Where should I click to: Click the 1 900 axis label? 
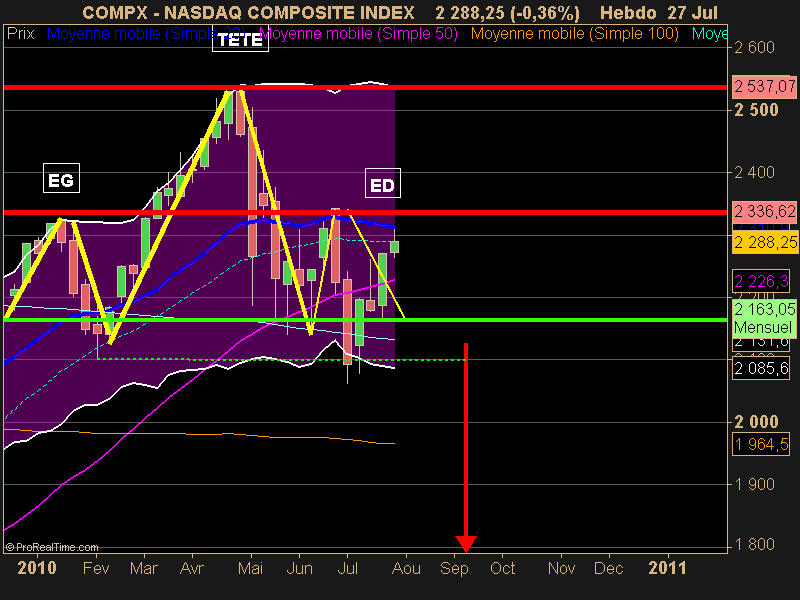pyautogui.click(x=754, y=484)
